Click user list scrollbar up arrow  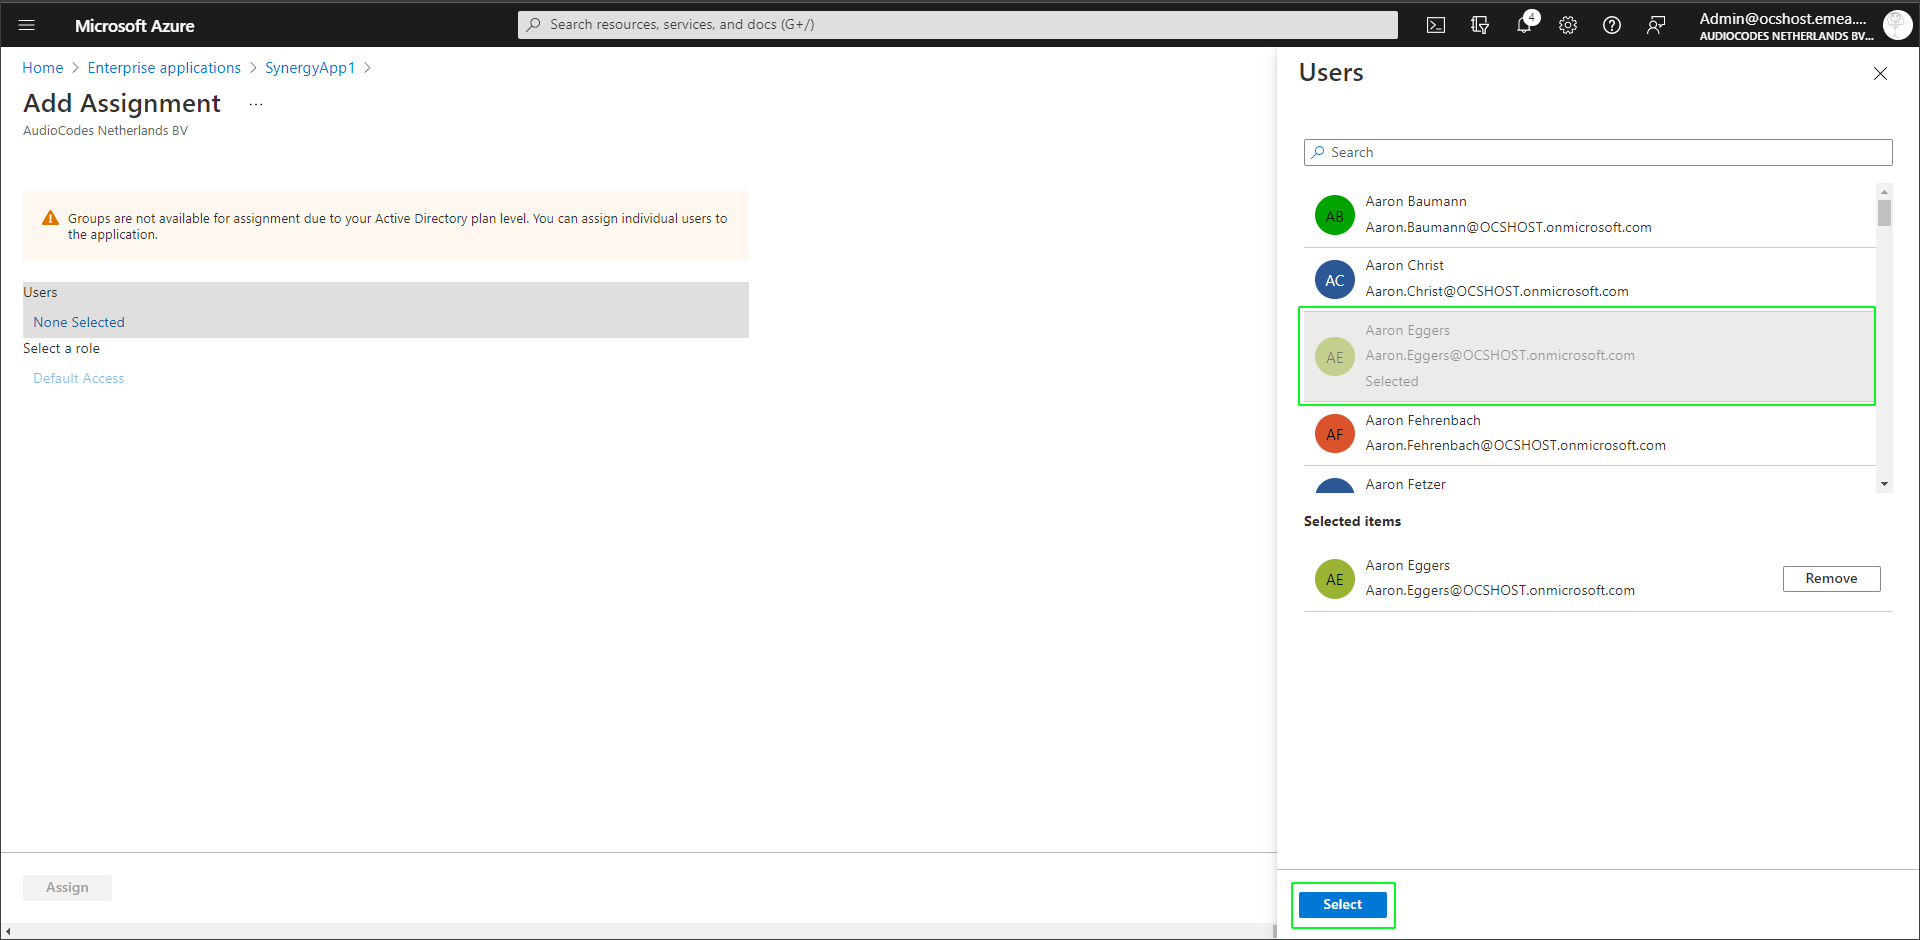(x=1884, y=191)
